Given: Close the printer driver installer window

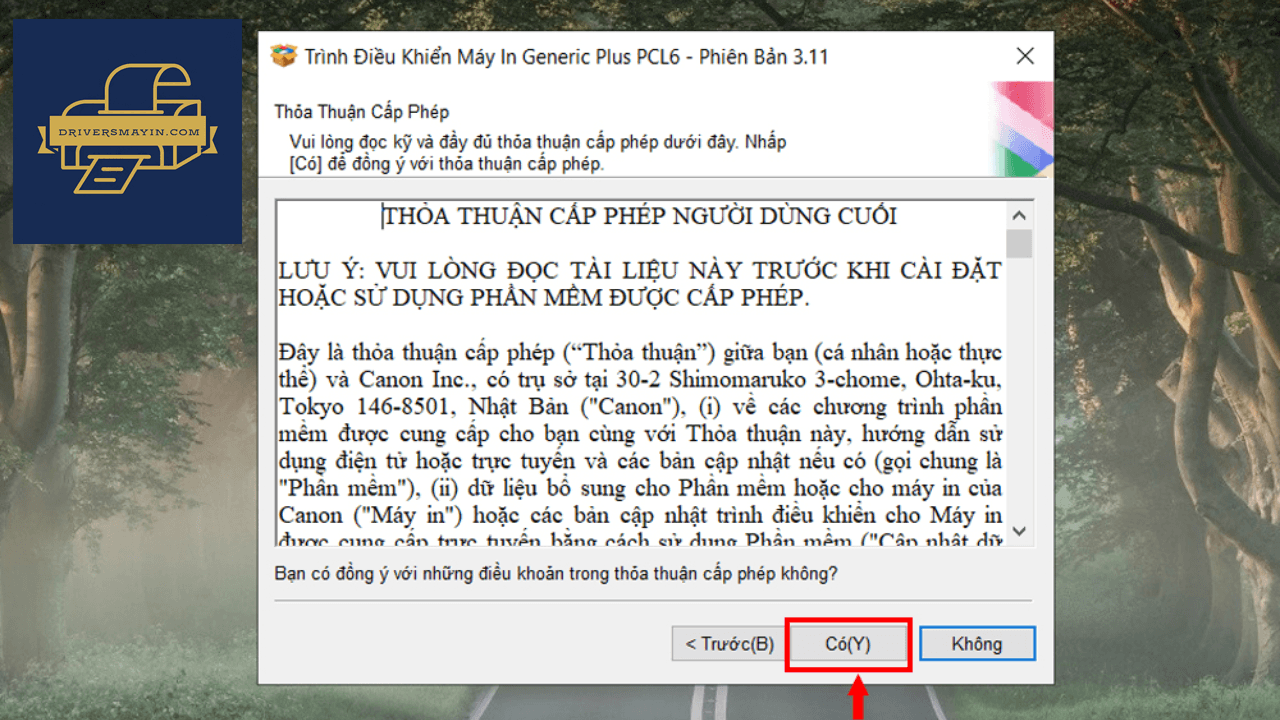Looking at the screenshot, I should (1025, 56).
